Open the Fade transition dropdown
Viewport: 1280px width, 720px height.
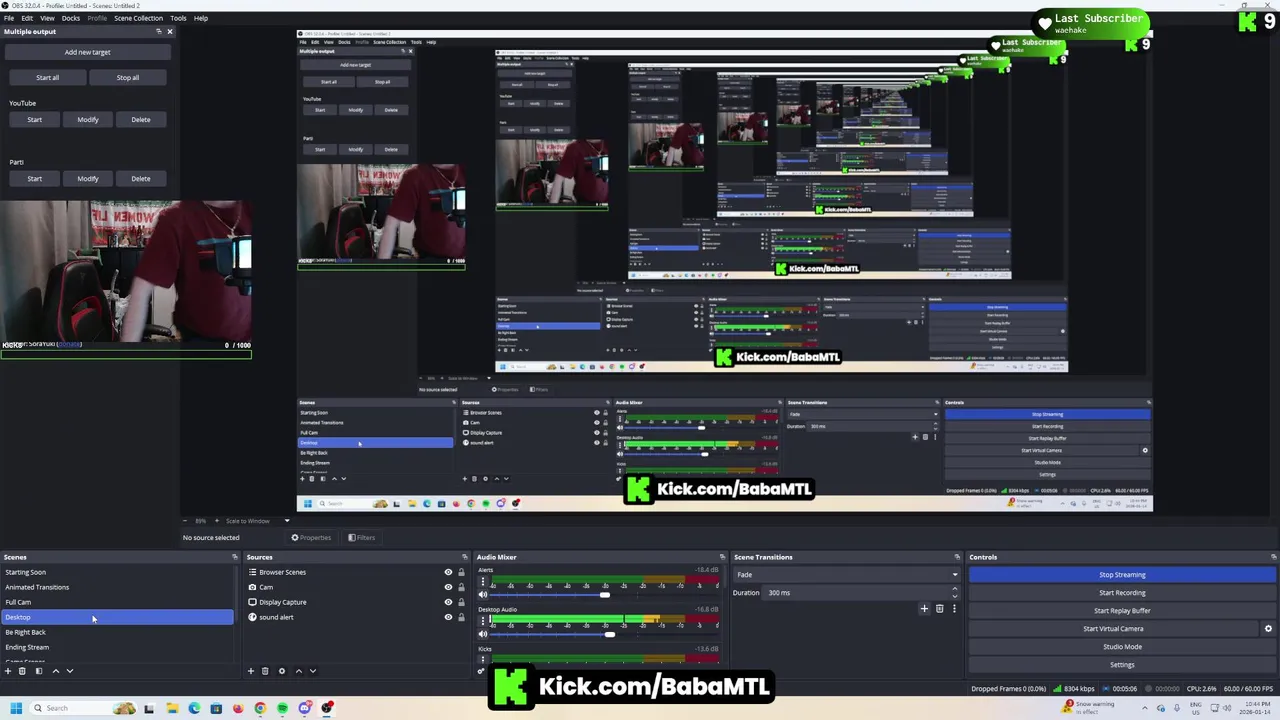(x=847, y=575)
